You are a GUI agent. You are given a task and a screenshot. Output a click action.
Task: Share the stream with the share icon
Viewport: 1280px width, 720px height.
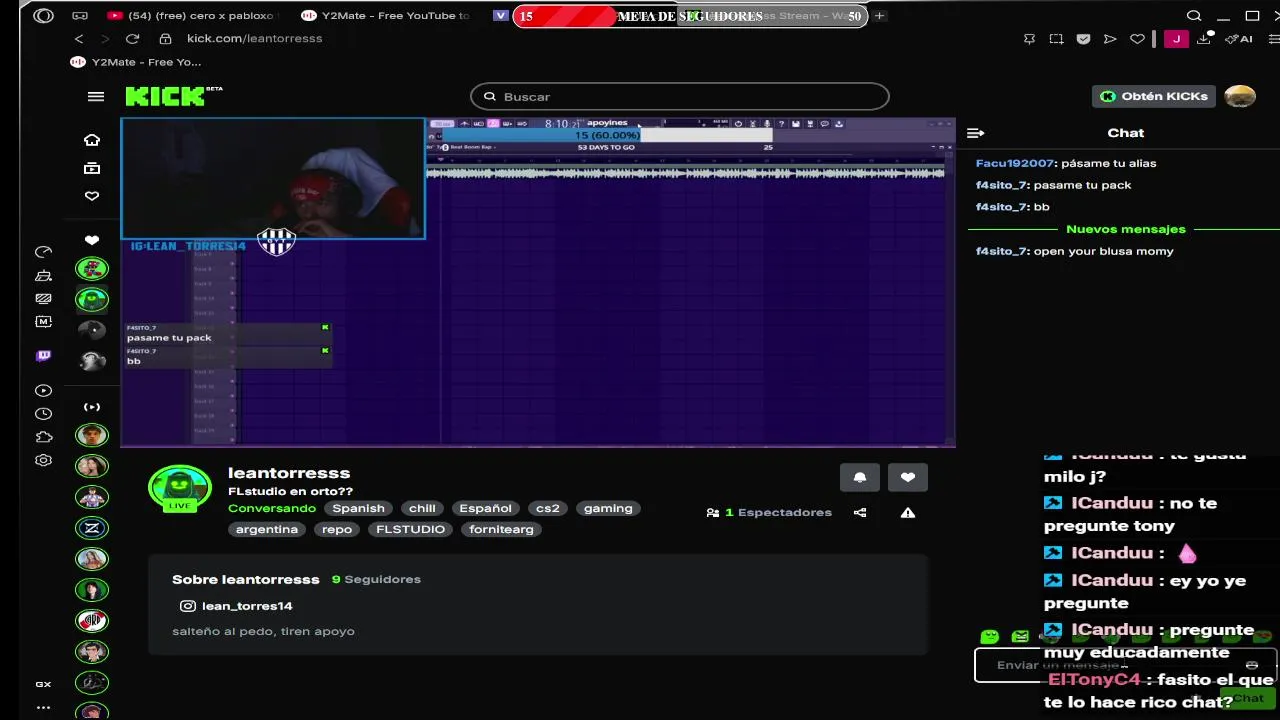(x=860, y=513)
